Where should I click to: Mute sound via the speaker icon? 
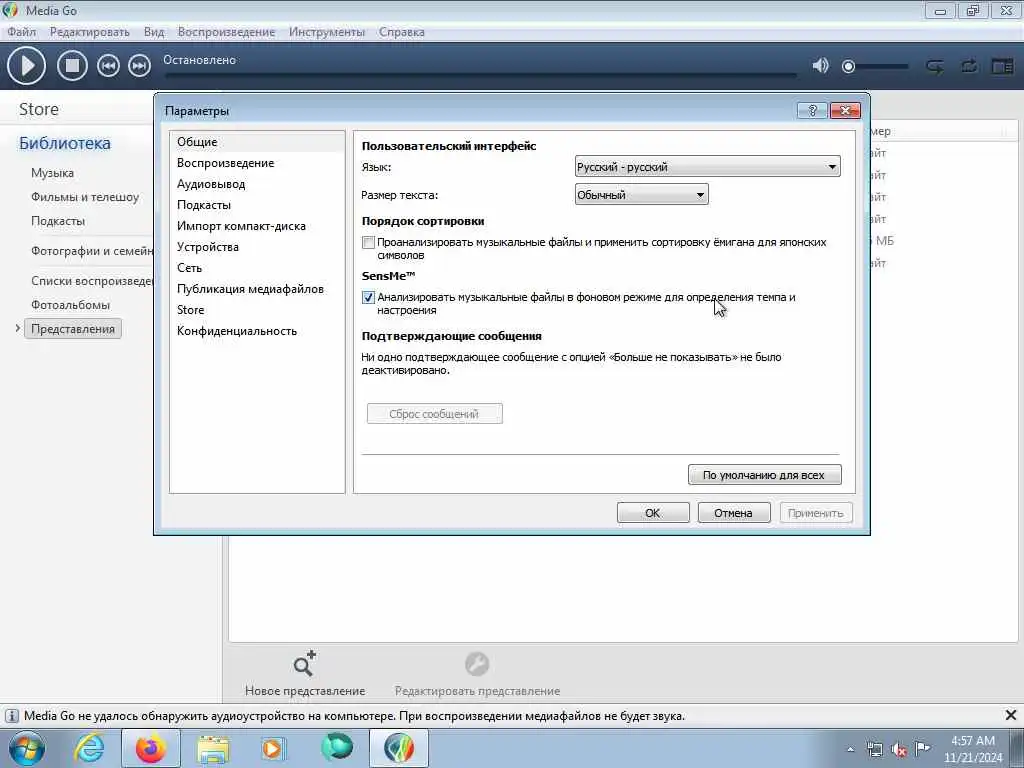[x=820, y=65]
